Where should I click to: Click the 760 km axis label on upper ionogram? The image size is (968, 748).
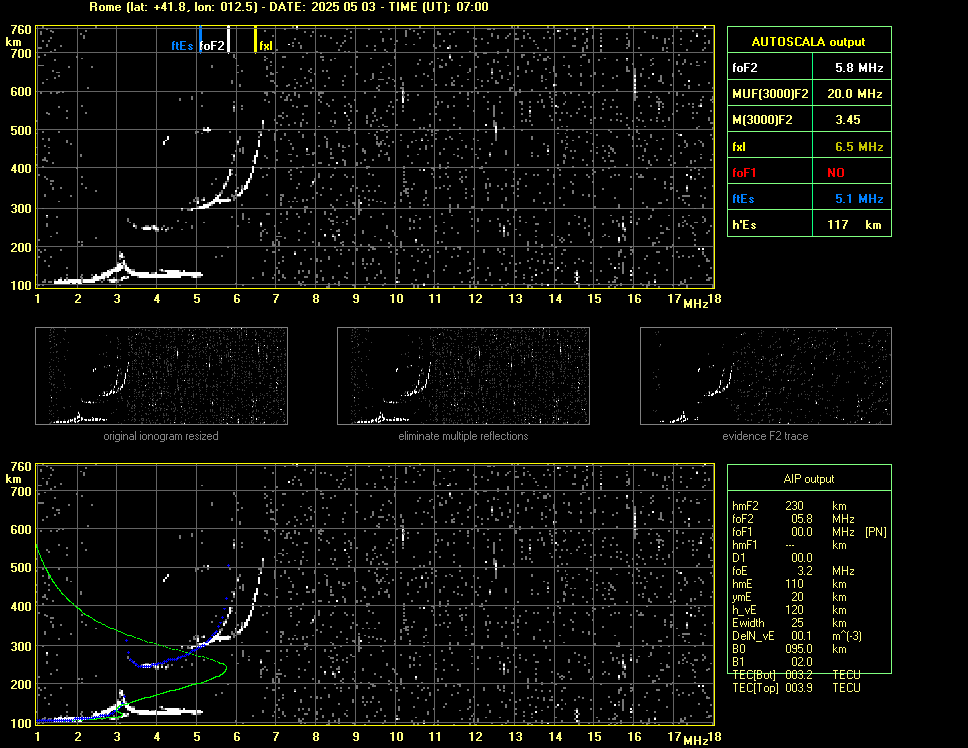point(21,30)
